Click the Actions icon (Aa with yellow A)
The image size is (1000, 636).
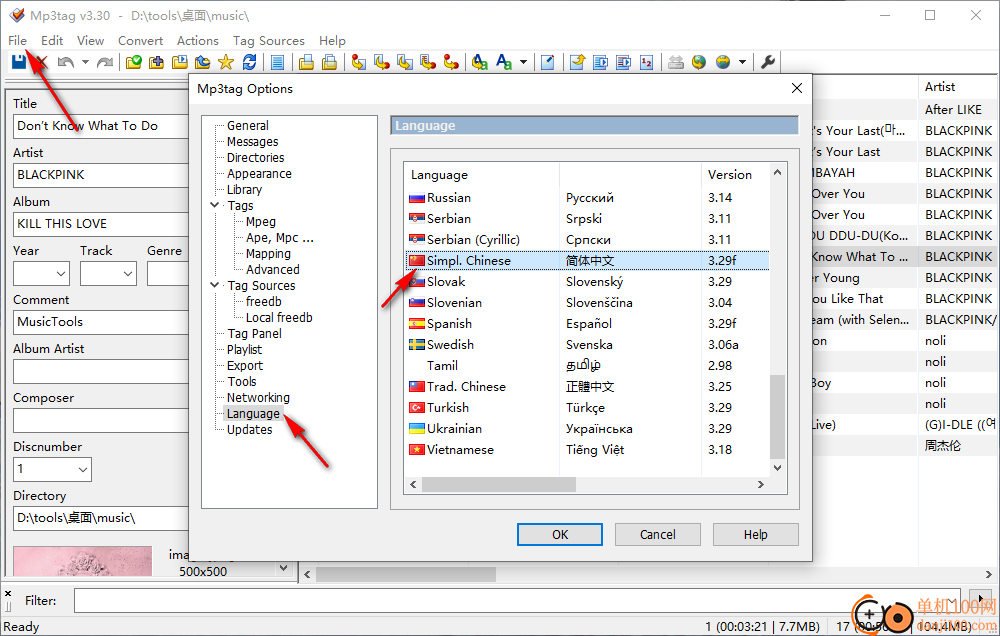coord(480,62)
